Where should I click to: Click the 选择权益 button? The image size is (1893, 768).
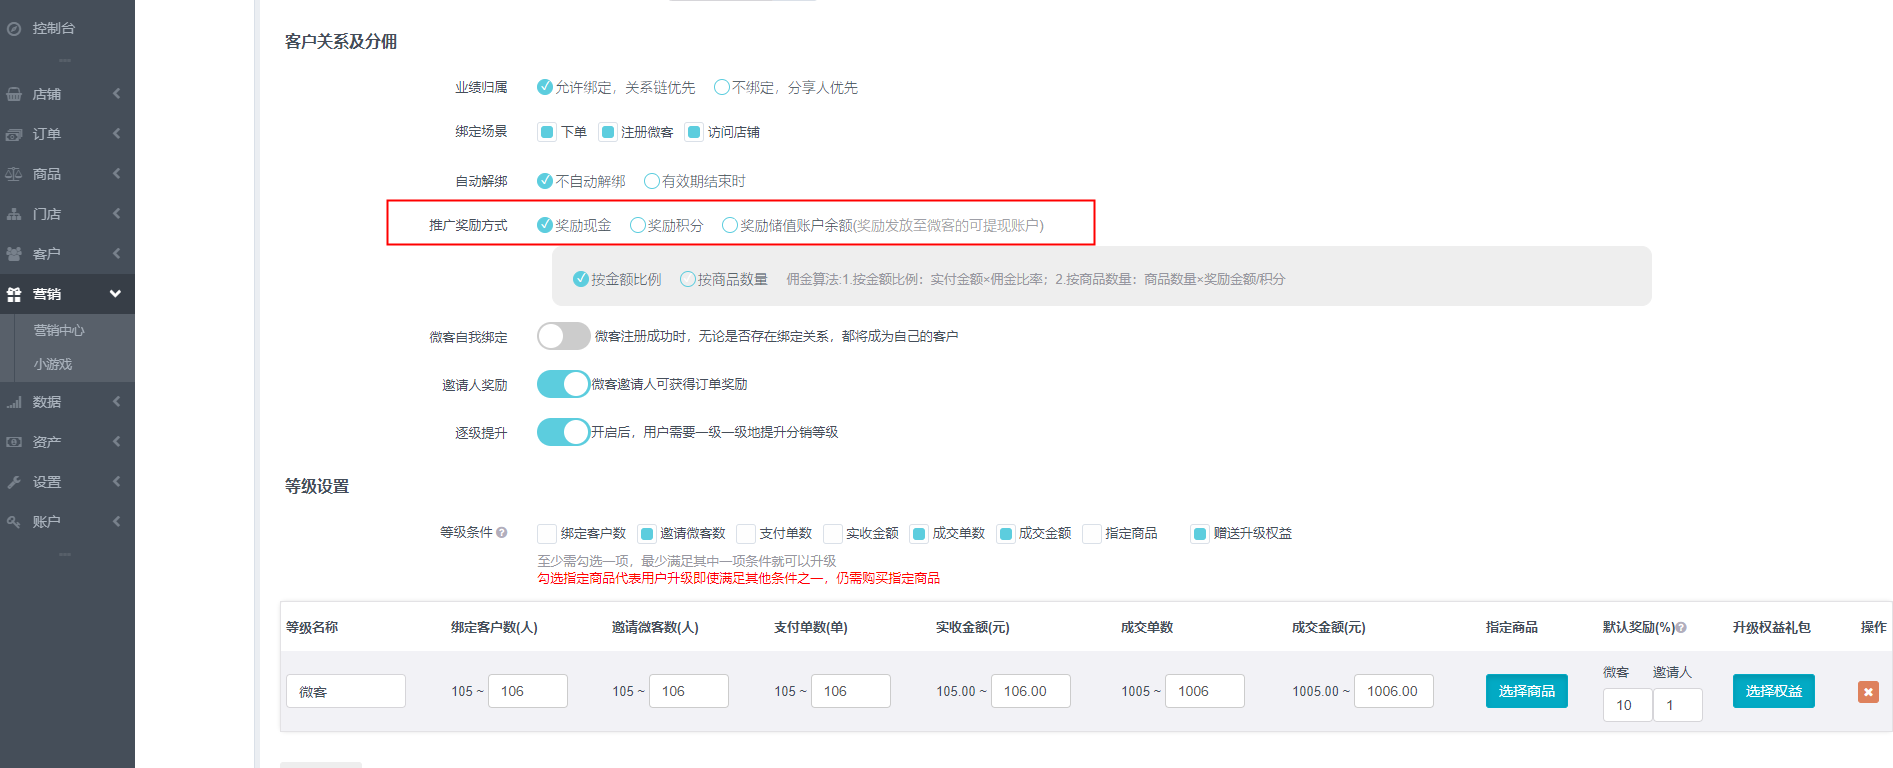pos(1774,691)
